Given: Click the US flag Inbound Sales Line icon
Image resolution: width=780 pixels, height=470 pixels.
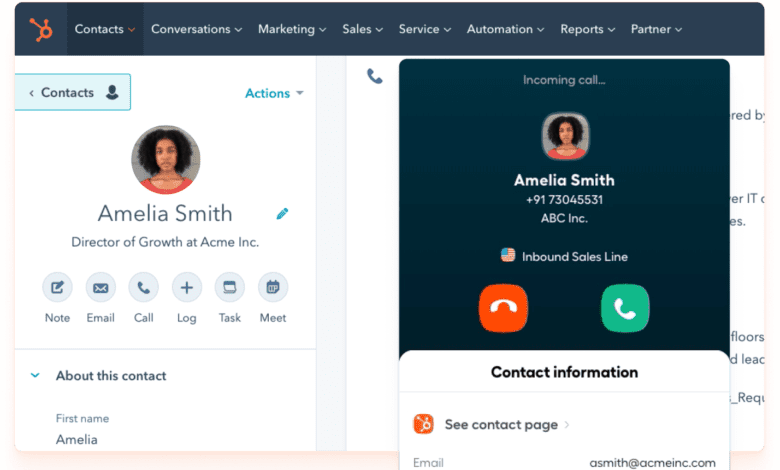Looking at the screenshot, I should click(508, 255).
